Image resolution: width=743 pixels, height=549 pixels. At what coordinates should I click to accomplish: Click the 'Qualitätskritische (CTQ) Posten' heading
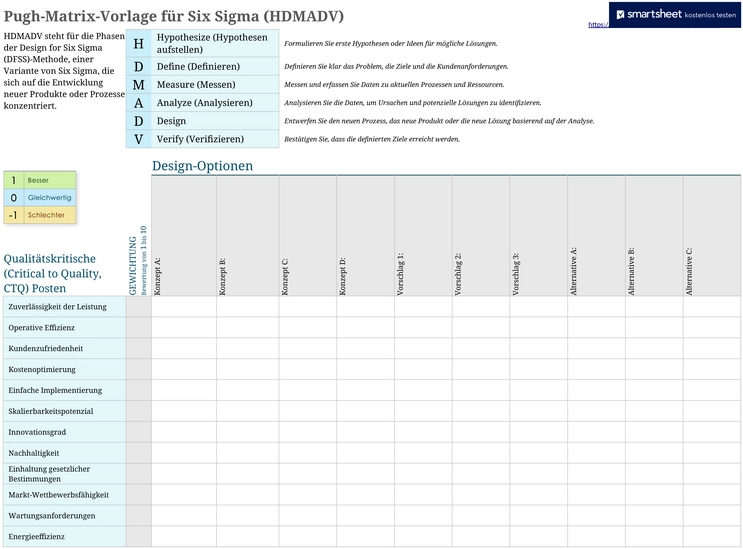[x=53, y=274]
